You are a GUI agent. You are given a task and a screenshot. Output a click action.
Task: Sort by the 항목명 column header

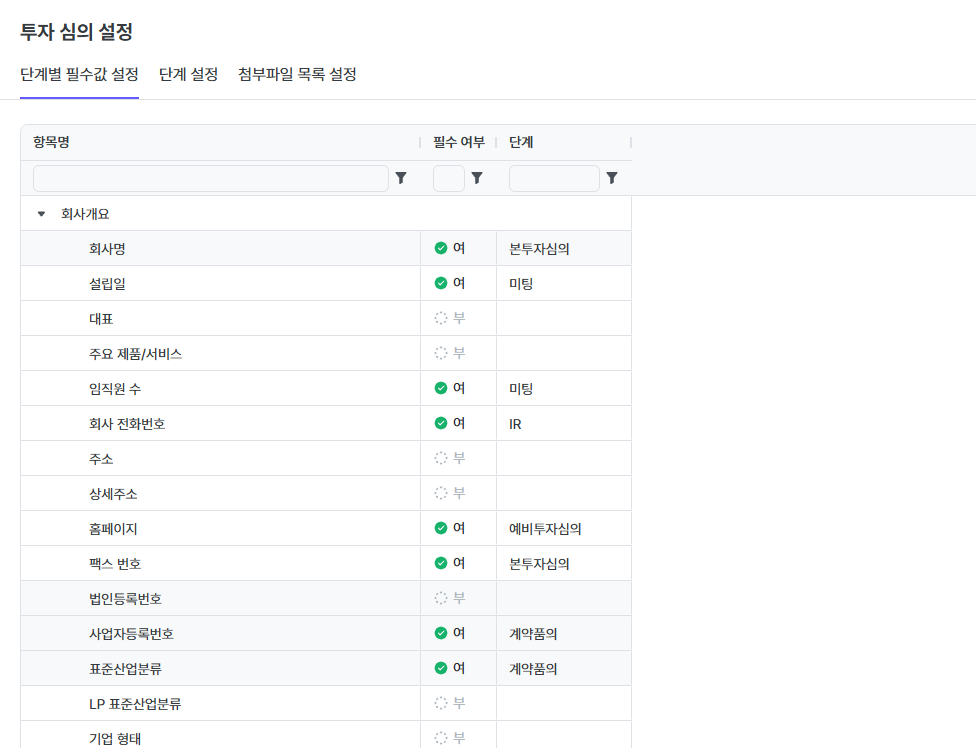coord(51,143)
